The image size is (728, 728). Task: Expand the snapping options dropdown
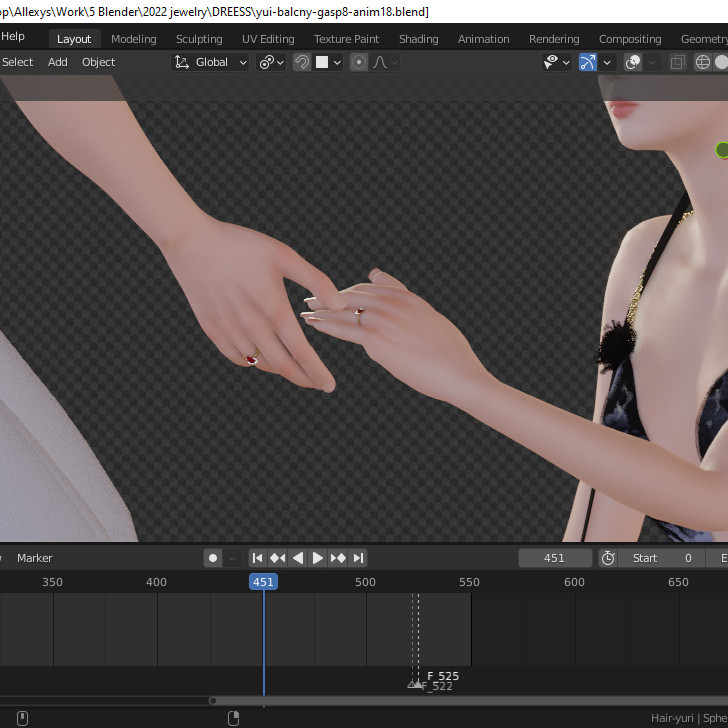click(336, 62)
